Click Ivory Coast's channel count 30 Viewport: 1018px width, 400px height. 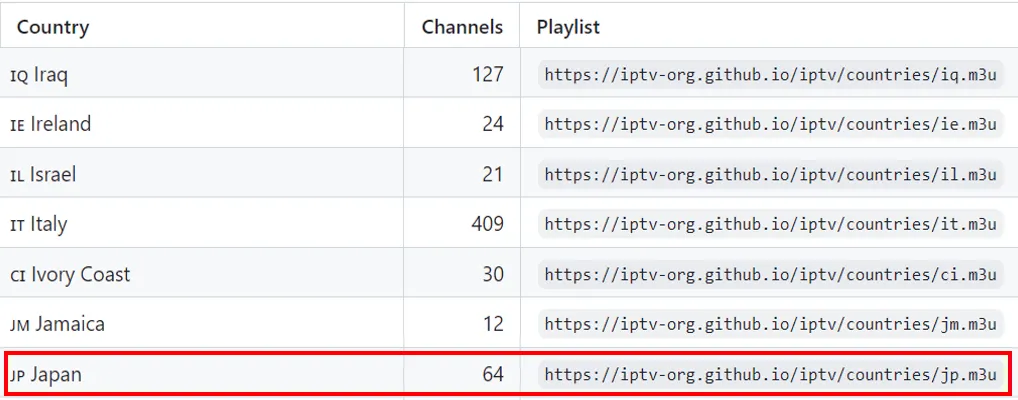[493, 274]
